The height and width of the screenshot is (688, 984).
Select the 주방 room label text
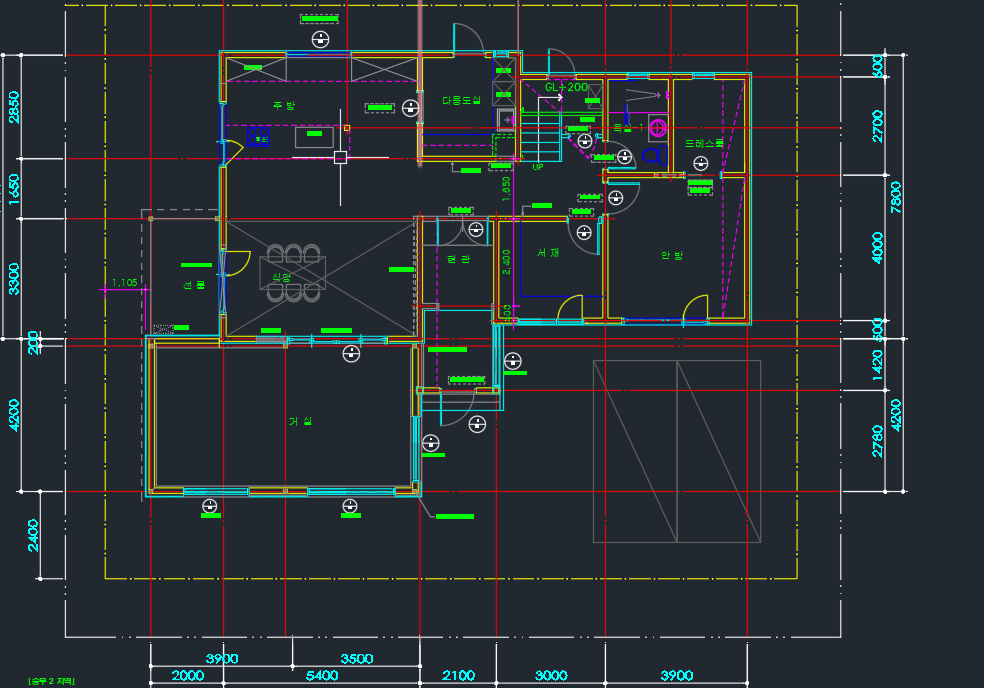tap(284, 105)
